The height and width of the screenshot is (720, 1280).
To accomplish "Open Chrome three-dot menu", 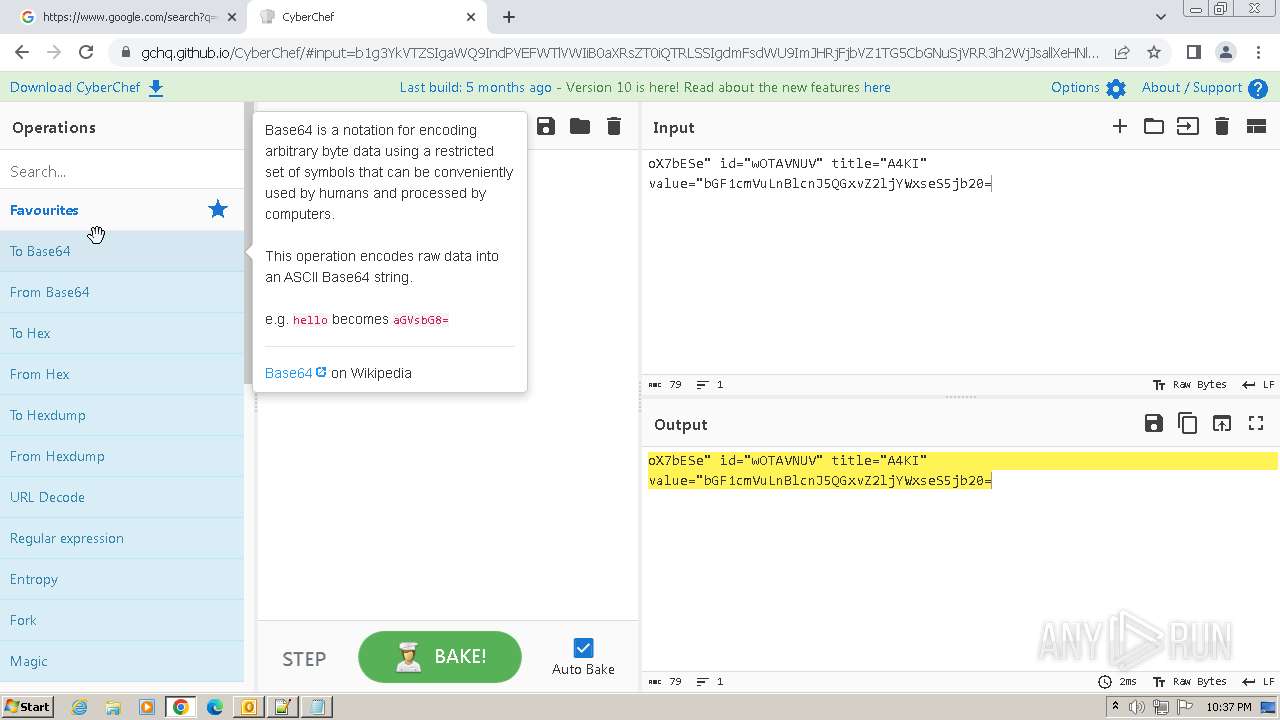I will pyautogui.click(x=1258, y=52).
